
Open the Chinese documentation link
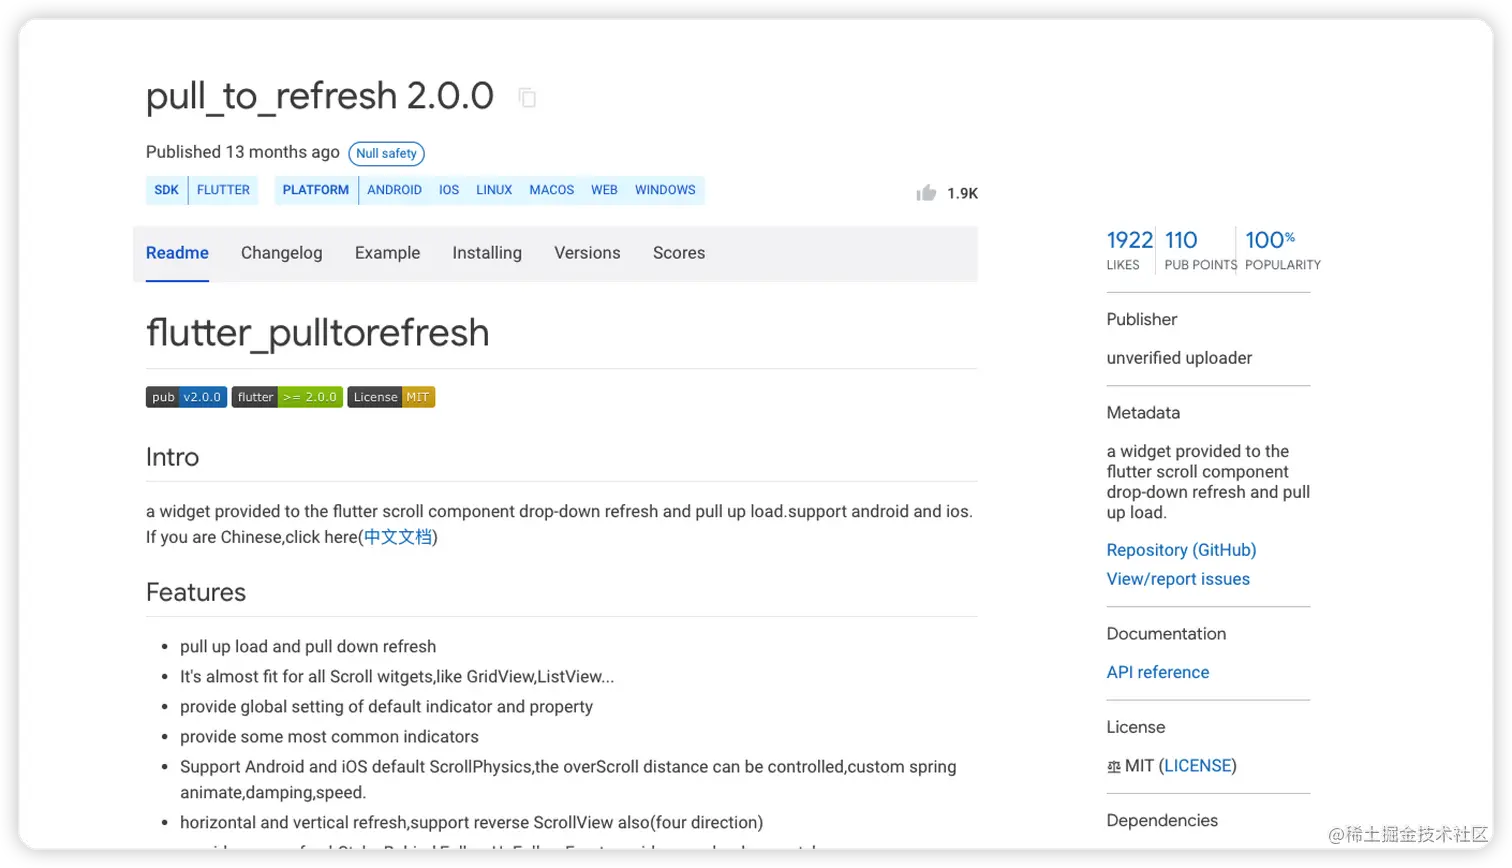pyautogui.click(x=398, y=537)
